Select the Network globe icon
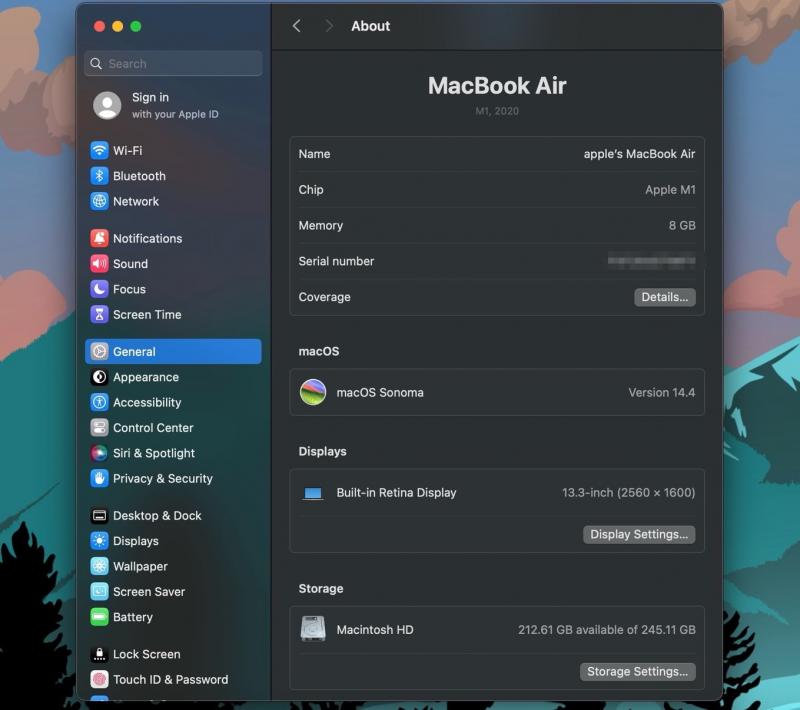The image size is (800, 710). point(99,201)
